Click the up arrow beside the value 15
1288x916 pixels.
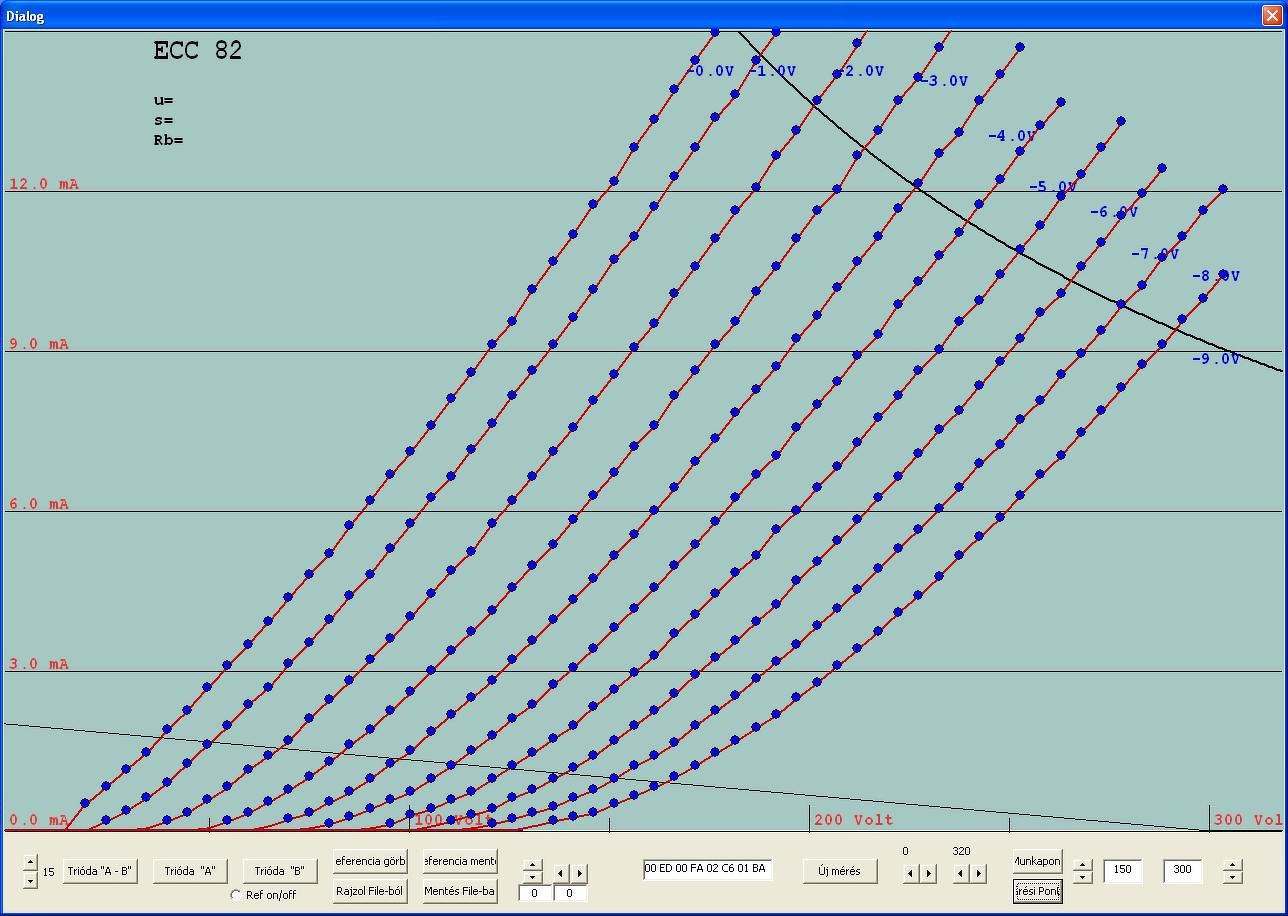(x=30, y=862)
